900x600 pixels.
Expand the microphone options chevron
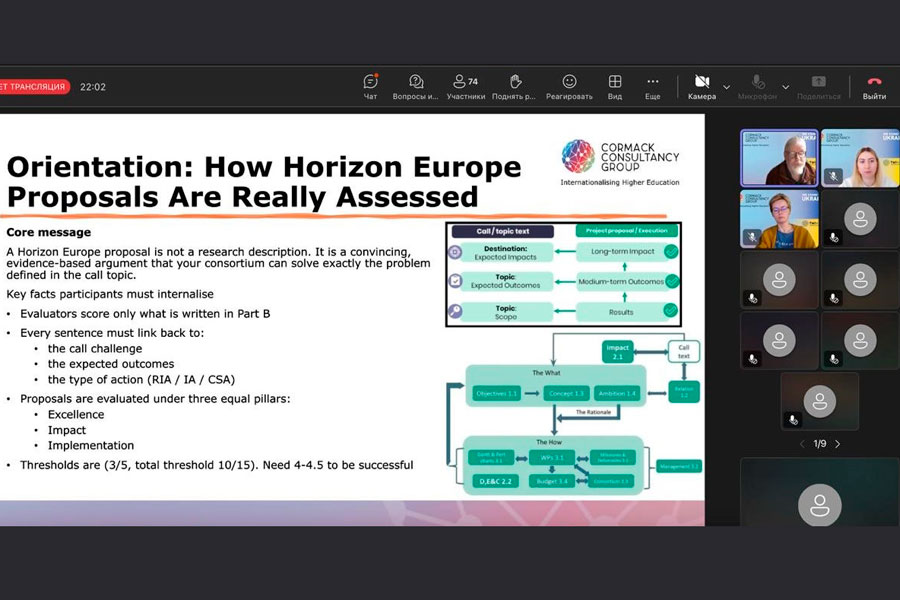coord(784,87)
